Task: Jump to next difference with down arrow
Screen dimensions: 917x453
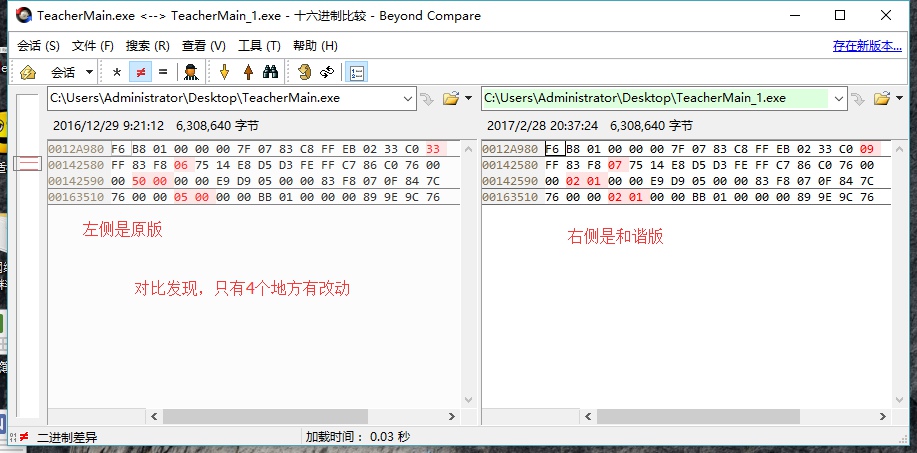Action: 224,72
